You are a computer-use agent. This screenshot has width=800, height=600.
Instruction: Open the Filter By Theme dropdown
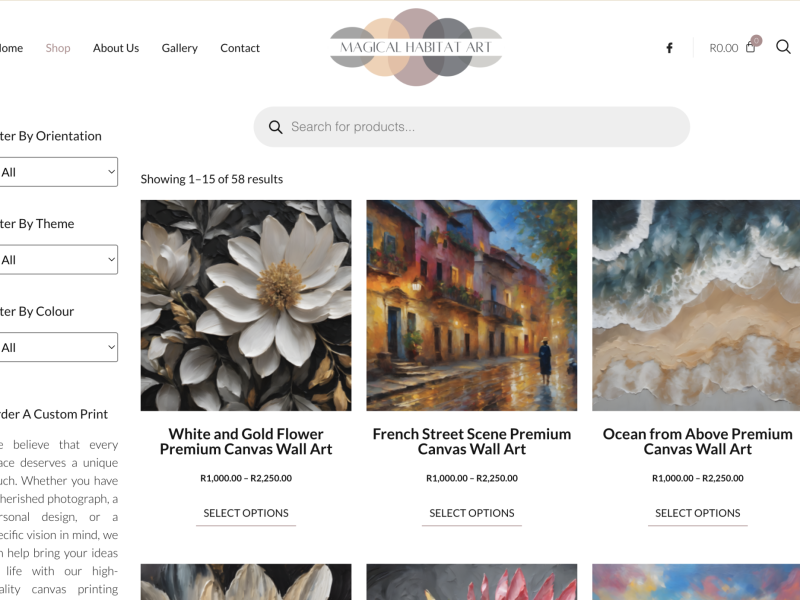tap(58, 260)
